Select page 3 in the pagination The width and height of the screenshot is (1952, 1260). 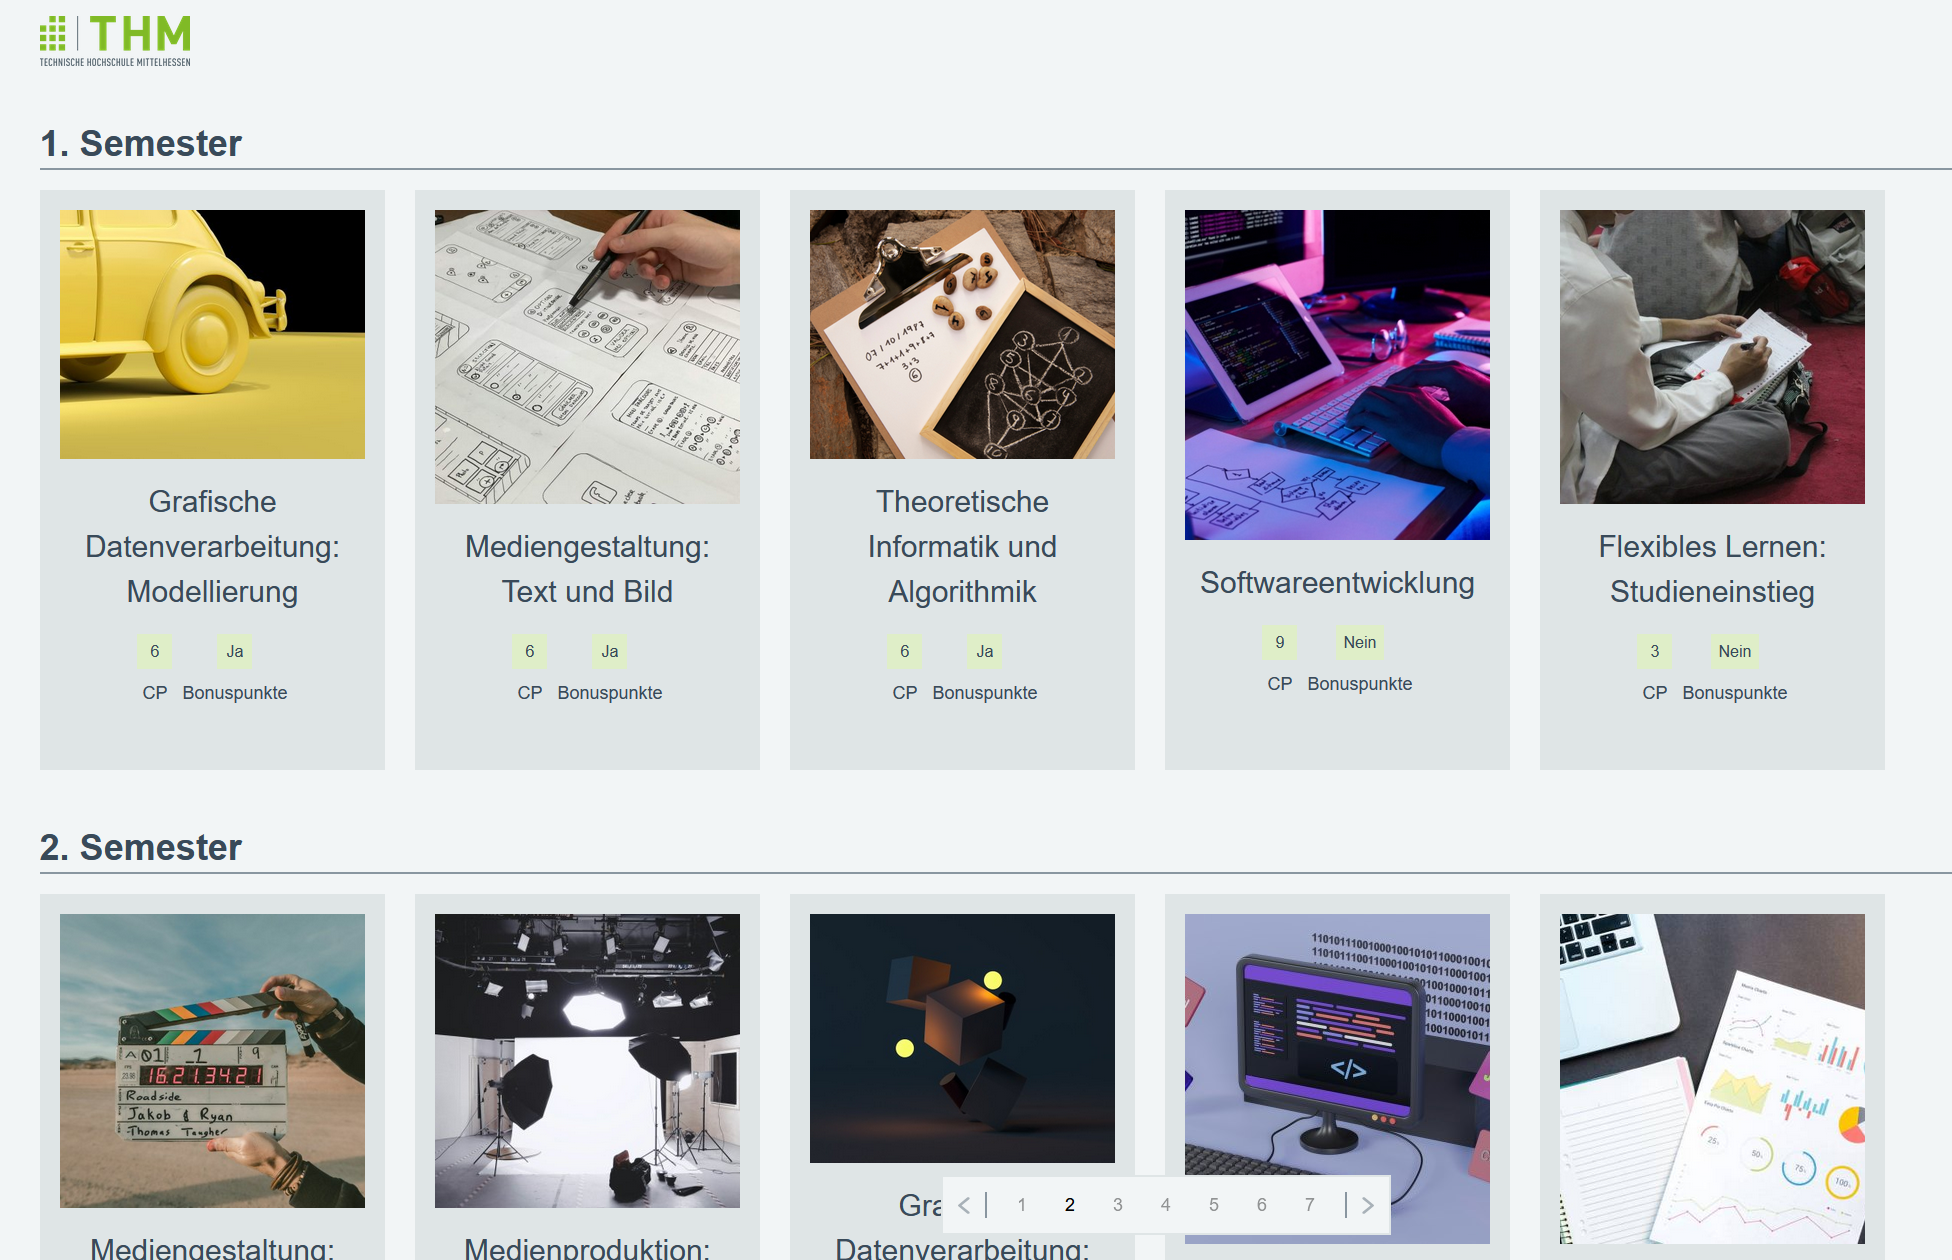[x=1118, y=1205]
